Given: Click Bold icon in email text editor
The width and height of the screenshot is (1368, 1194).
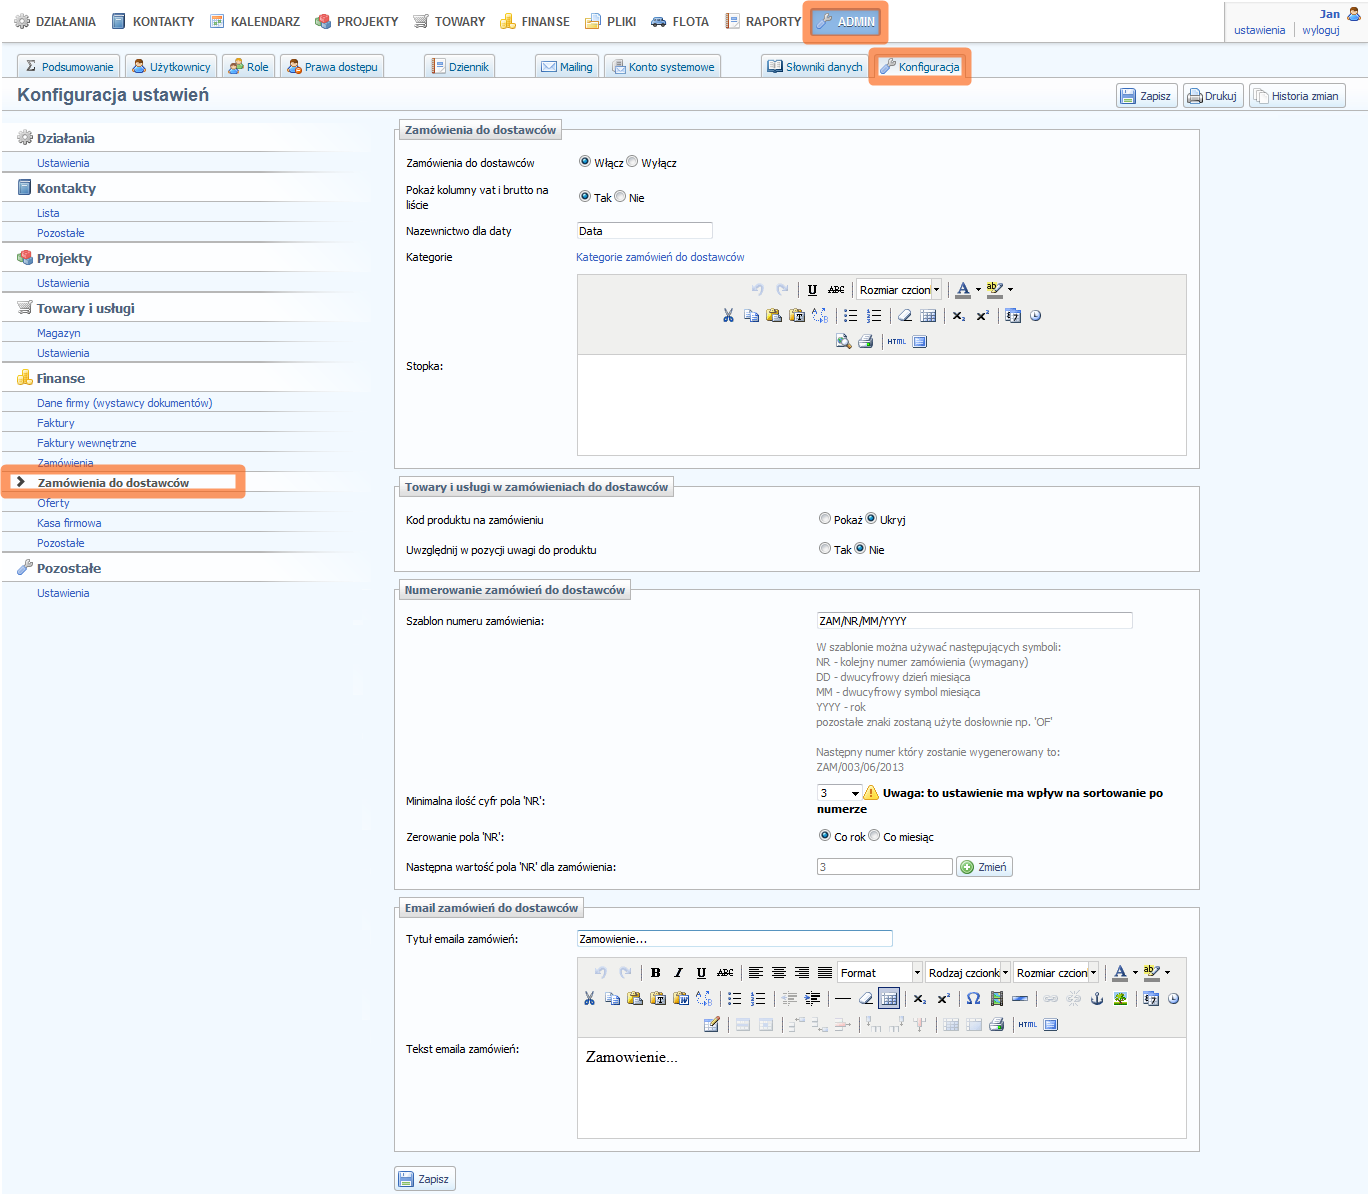Looking at the screenshot, I should click(655, 973).
